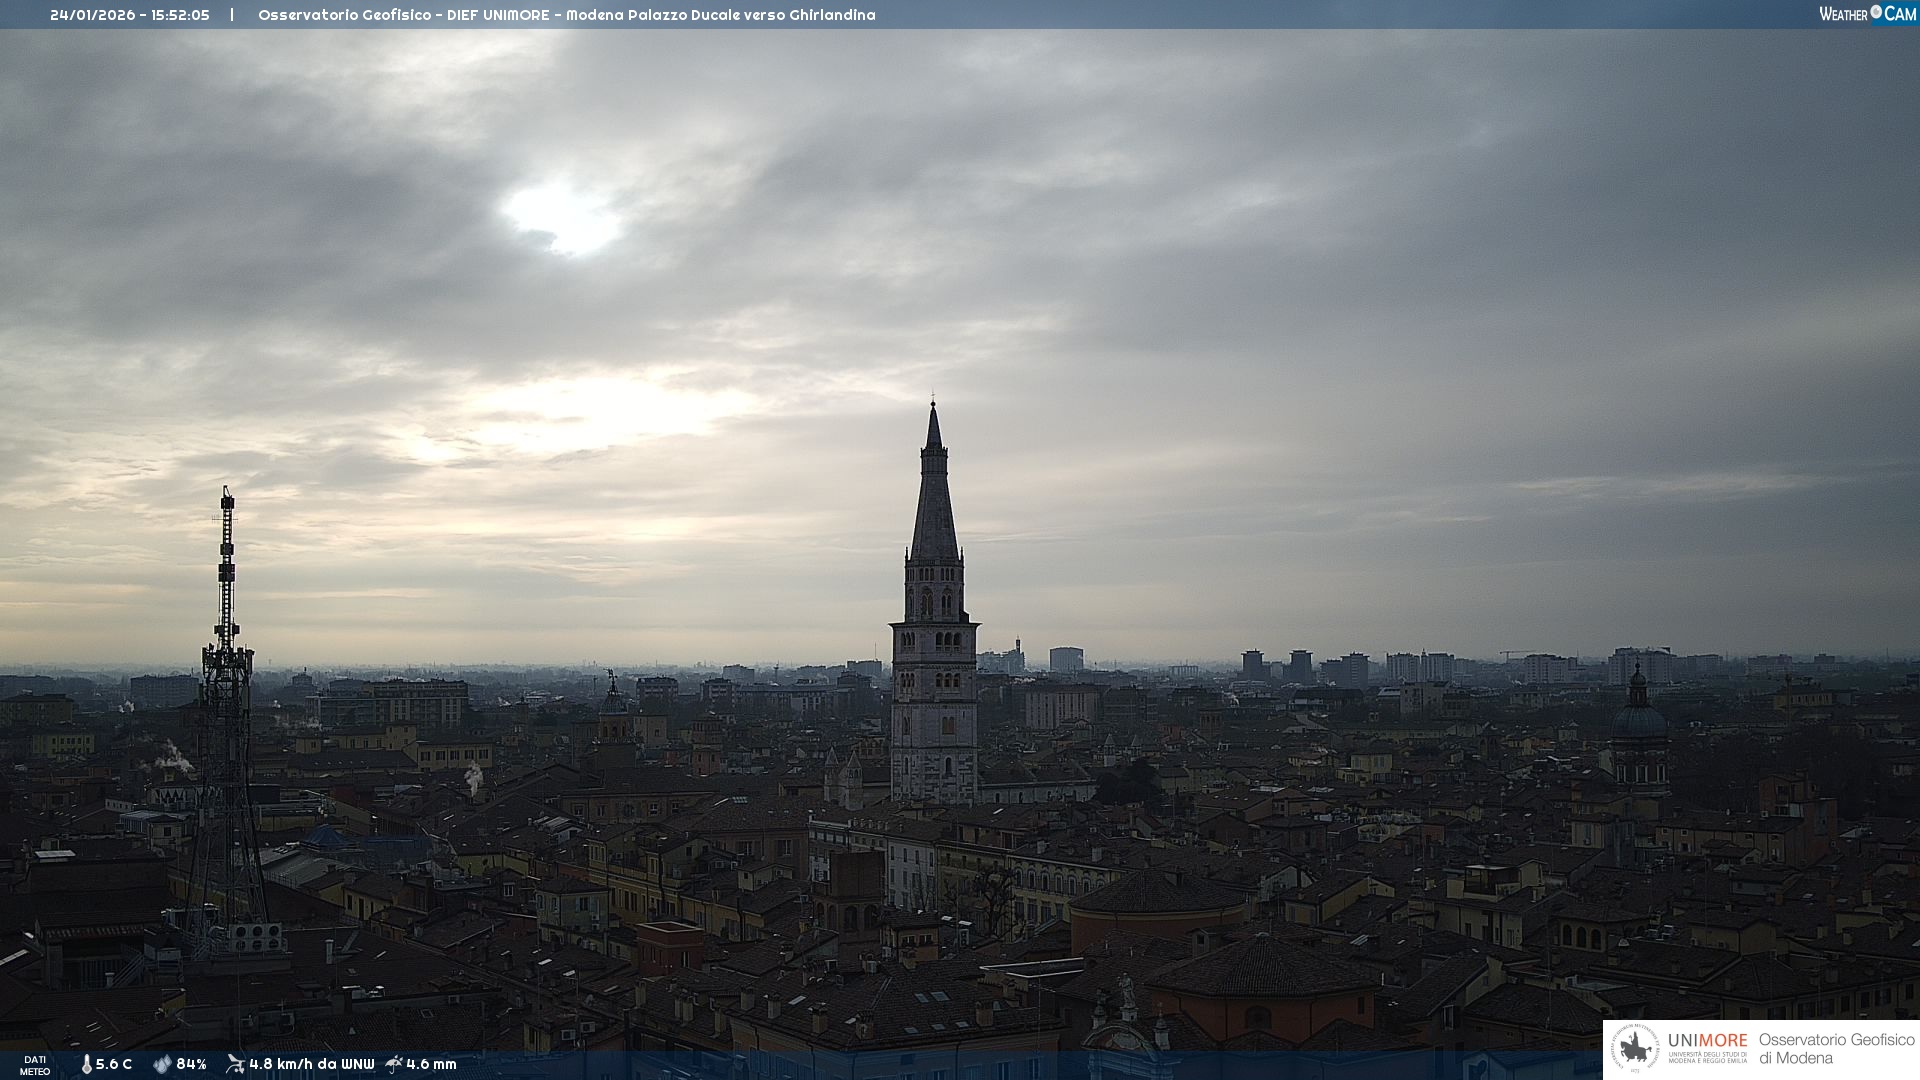The height and width of the screenshot is (1080, 1920).
Task: Click the large church dome on right
Action: (x=1638, y=720)
